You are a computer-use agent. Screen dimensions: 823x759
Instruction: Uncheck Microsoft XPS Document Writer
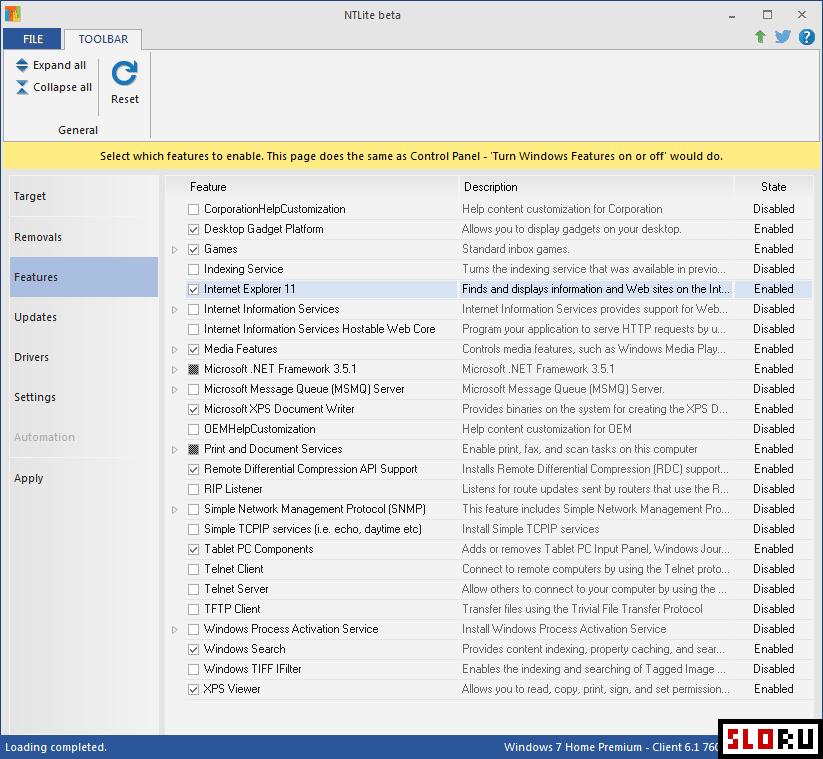tap(194, 409)
